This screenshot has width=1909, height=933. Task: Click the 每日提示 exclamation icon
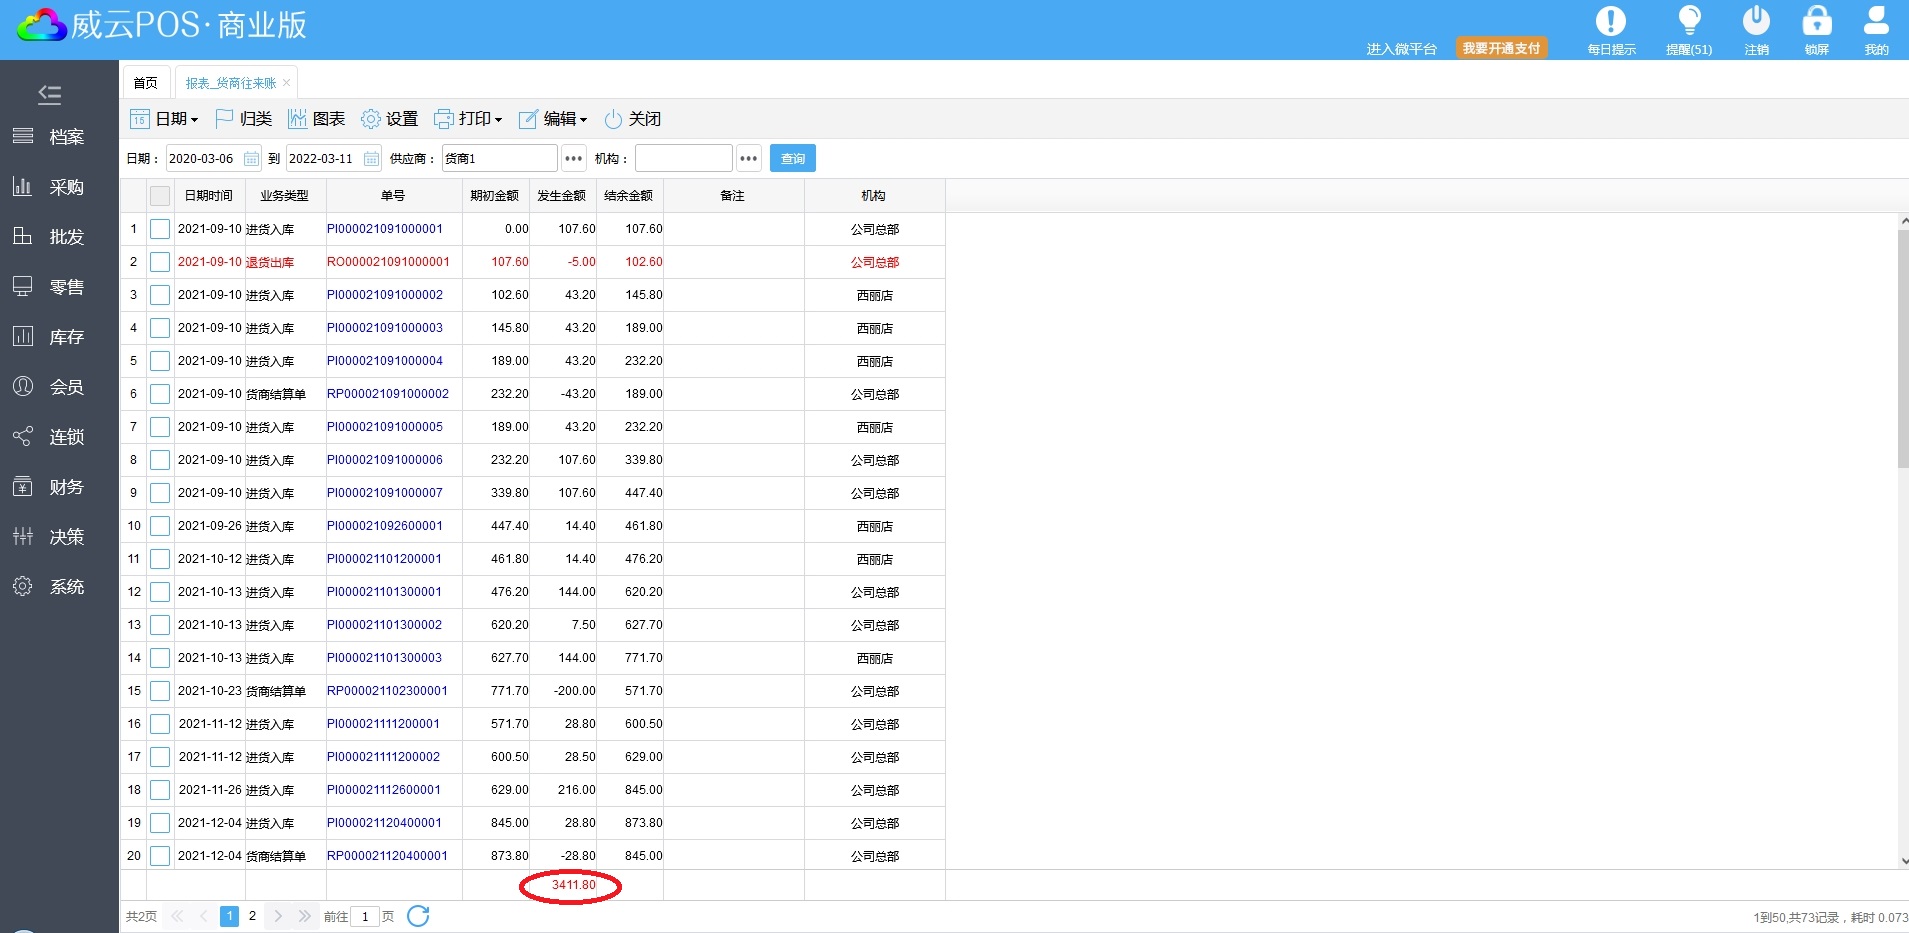coord(1610,22)
